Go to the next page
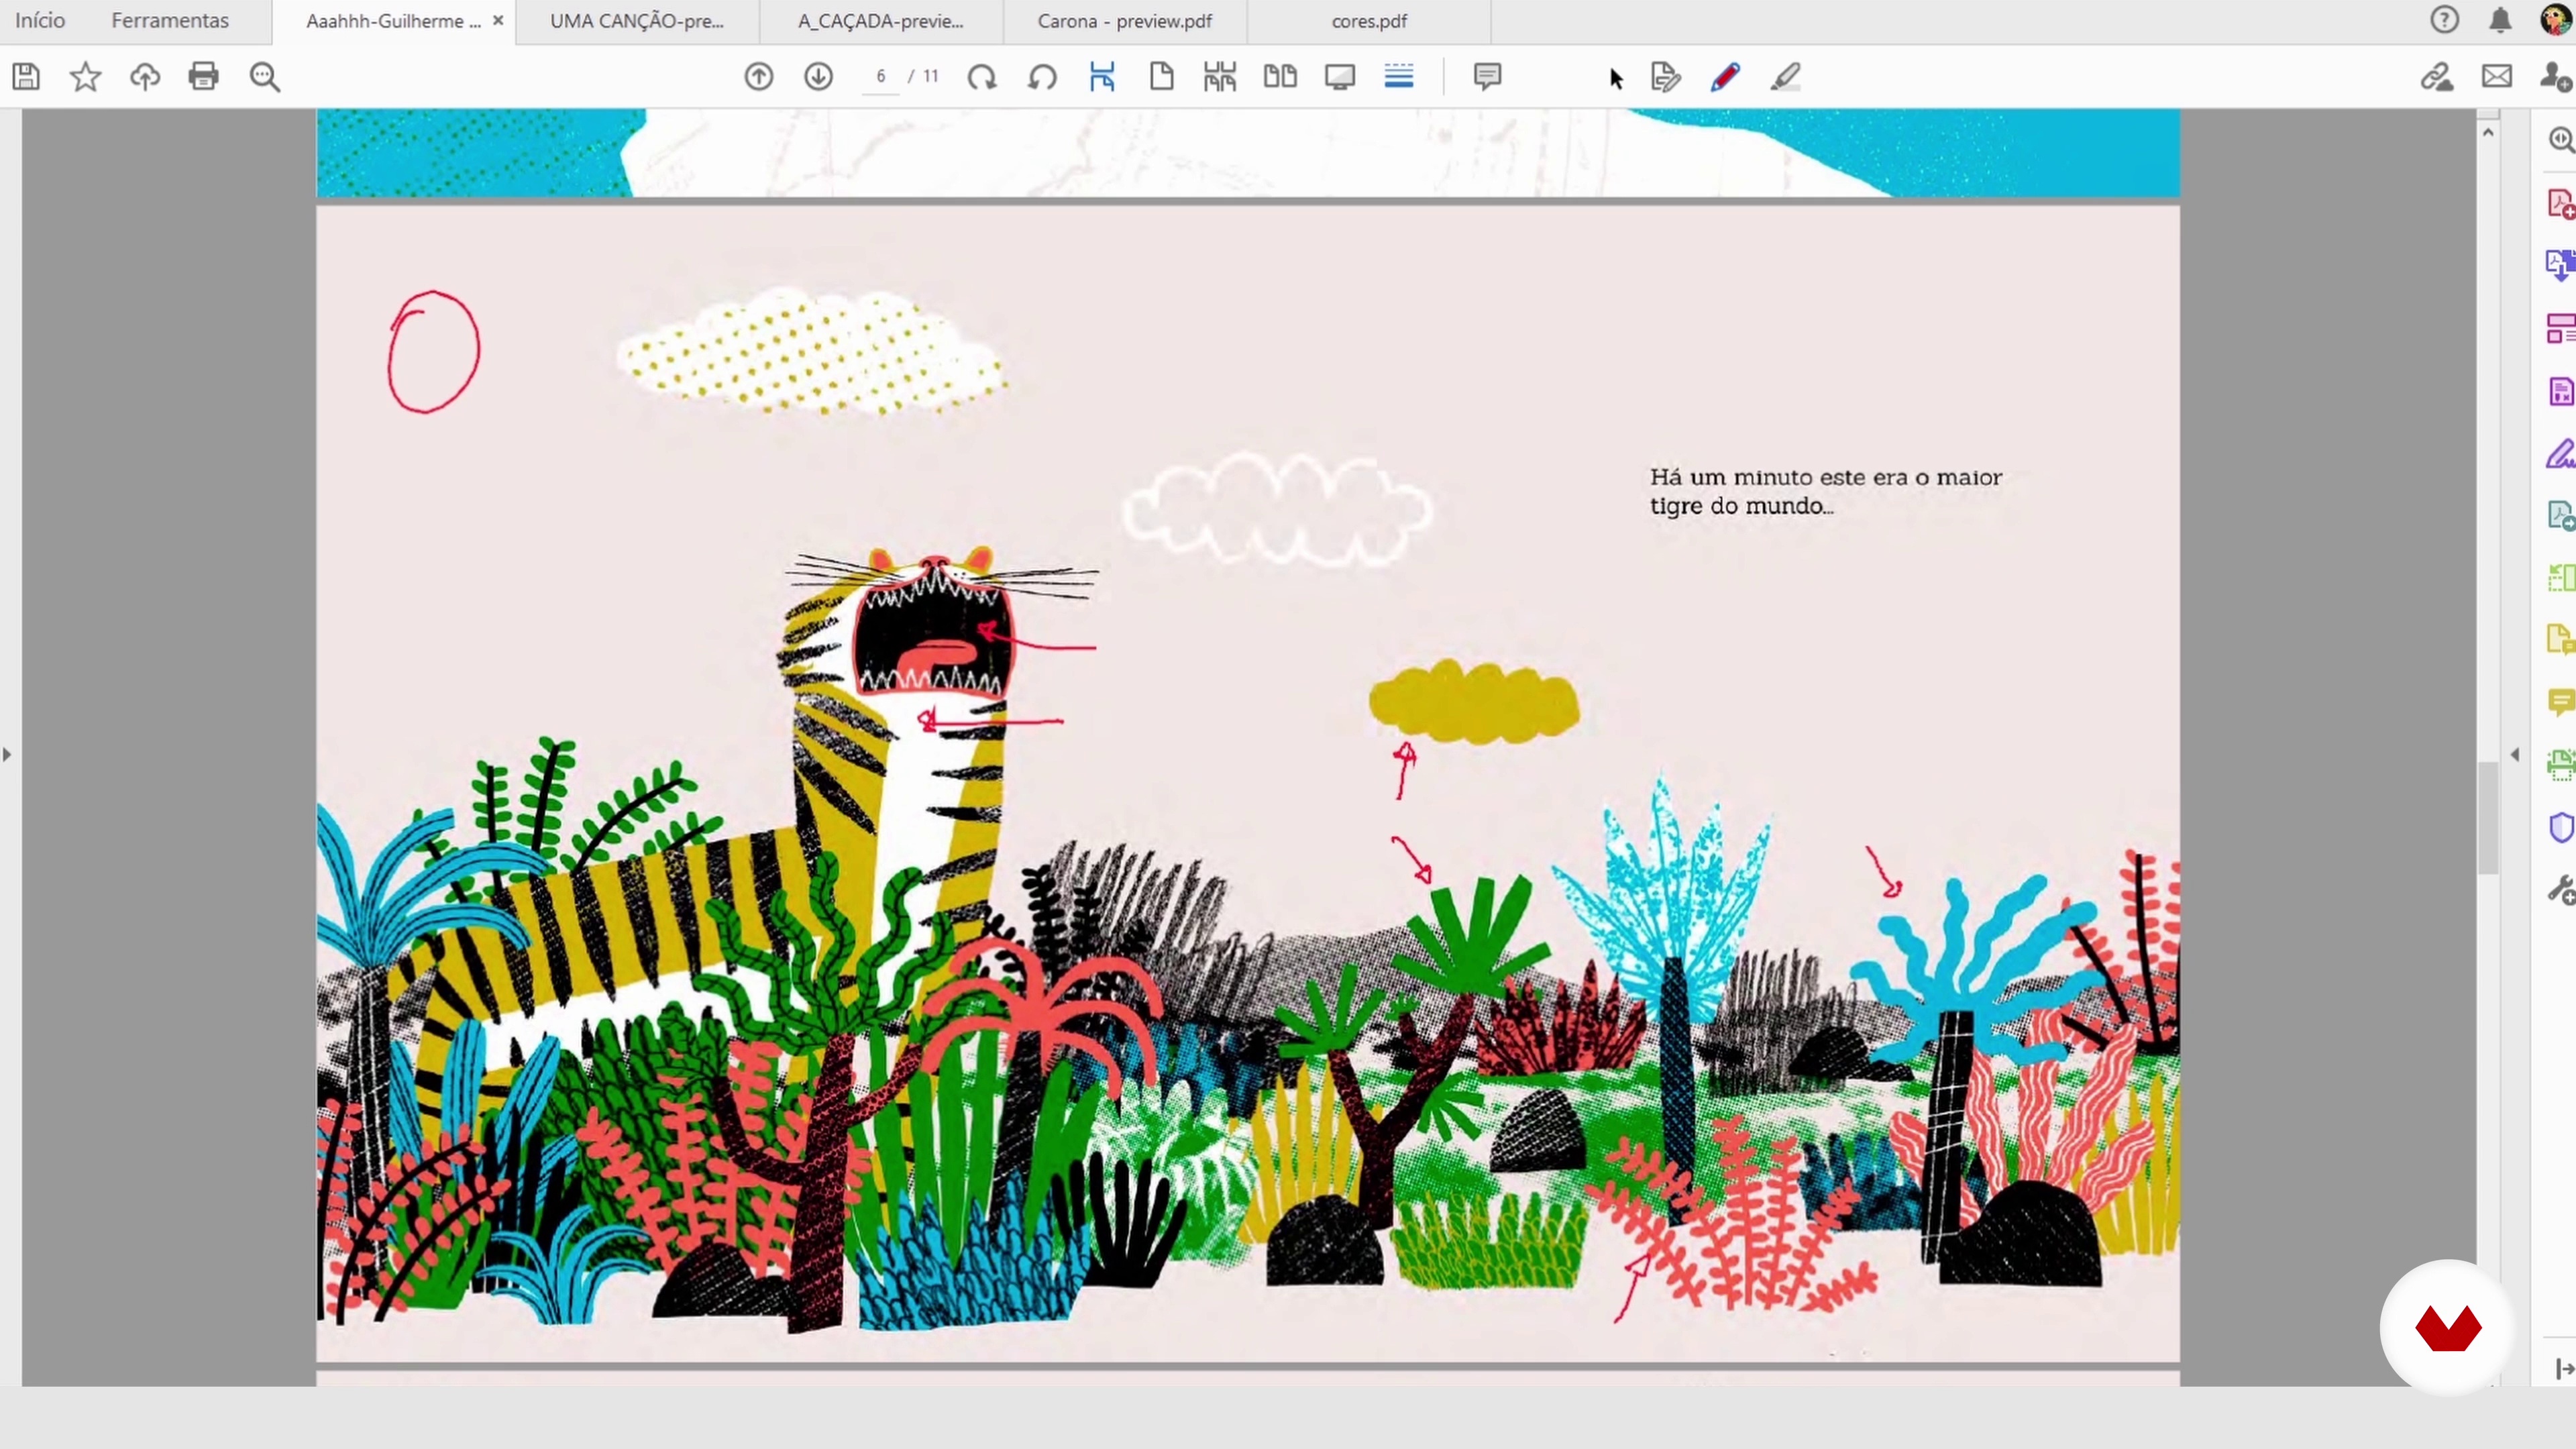Viewport: 2576px width, 1449px height. 818,76
